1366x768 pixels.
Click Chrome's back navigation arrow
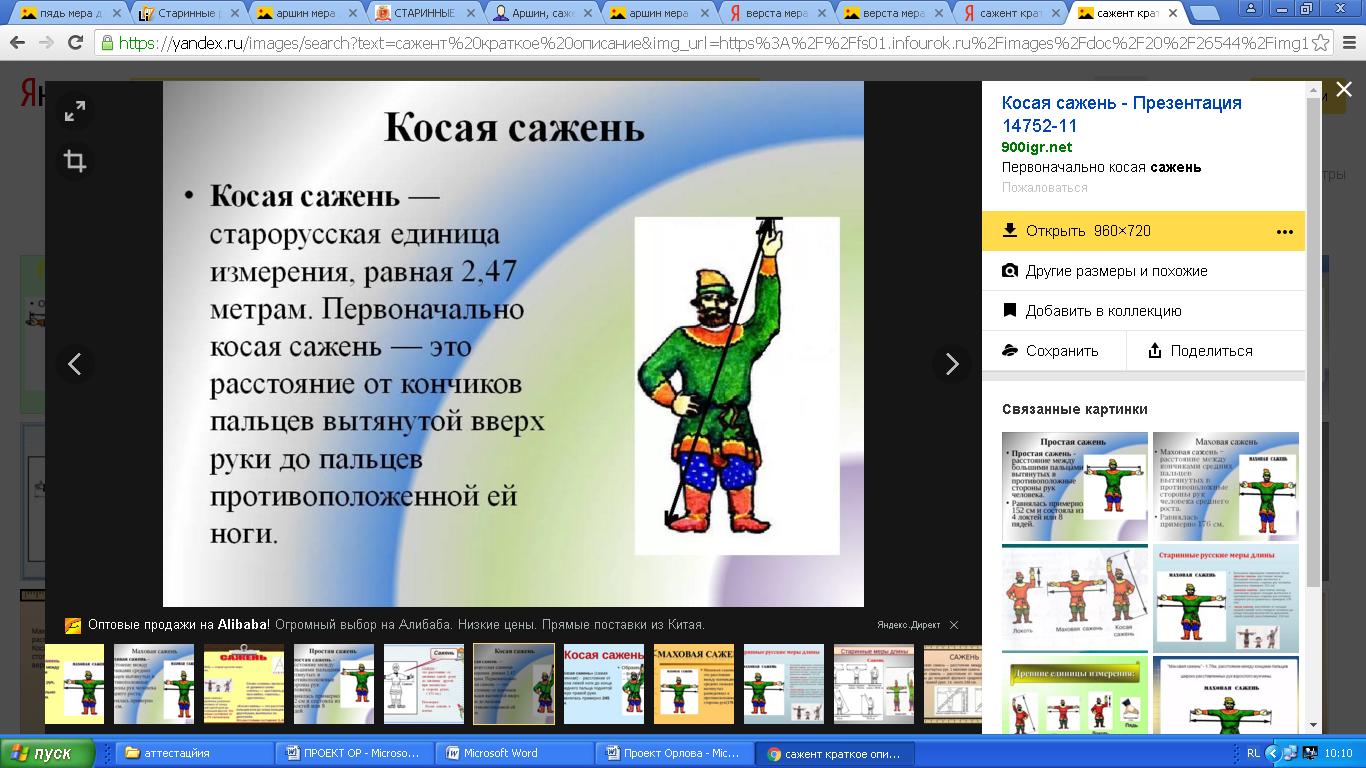click(18, 44)
